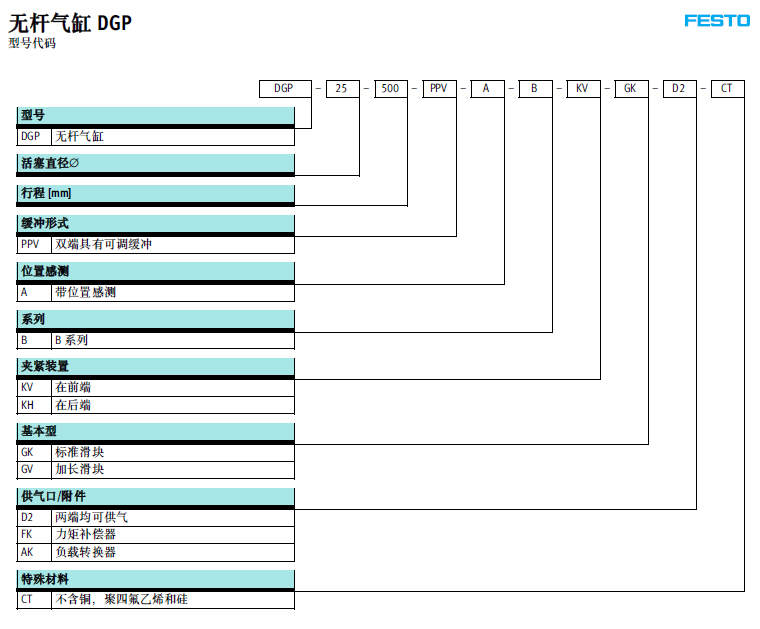Select the '500' code box

(x=391, y=89)
